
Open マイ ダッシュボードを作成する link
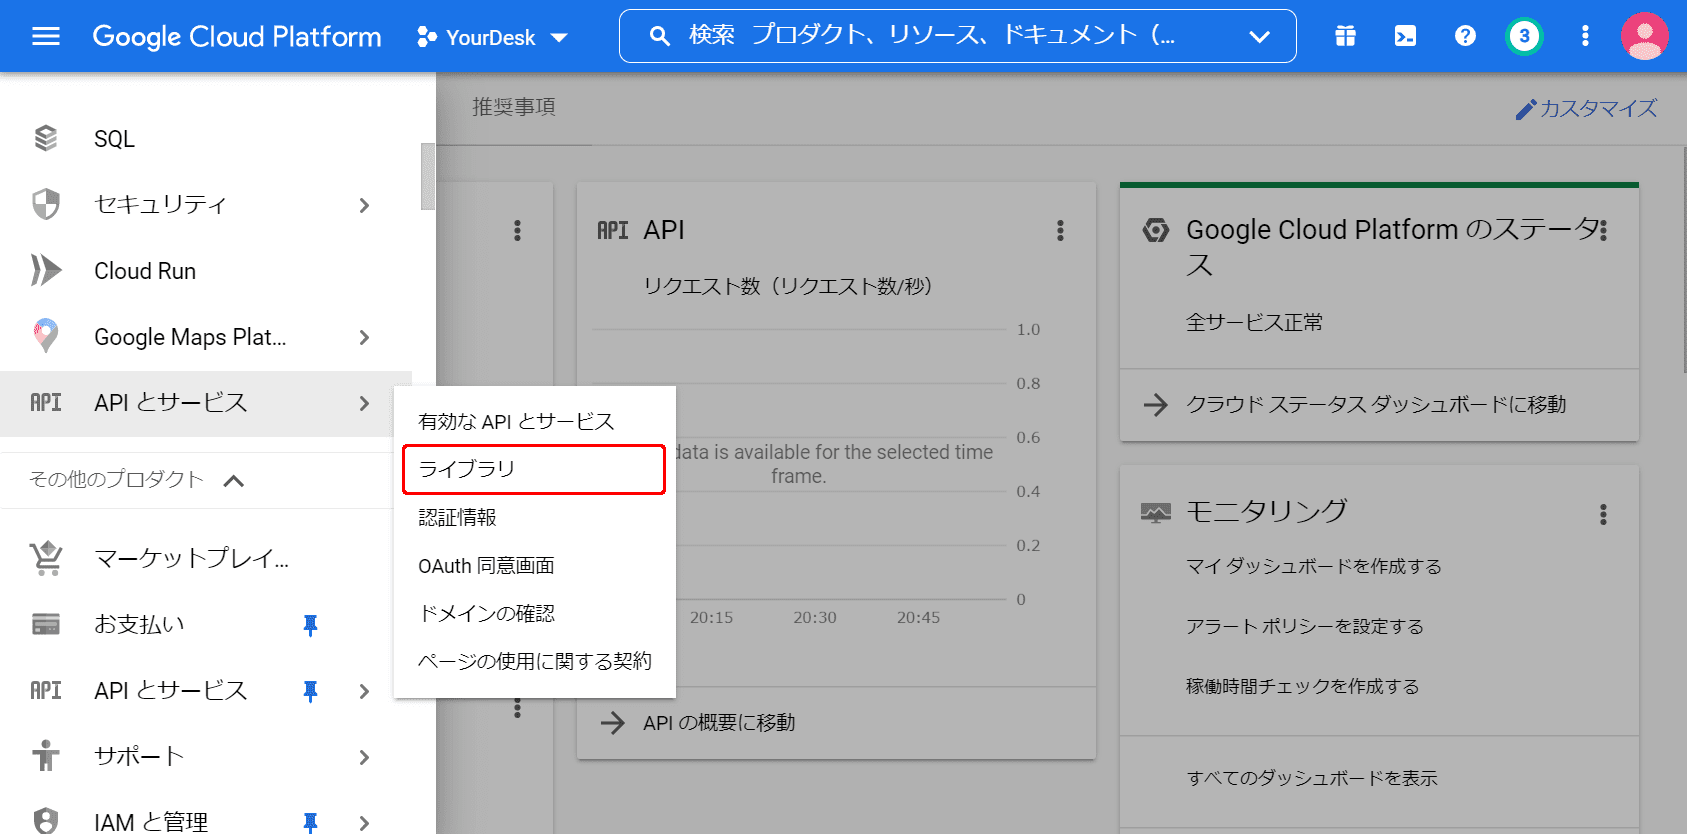[1314, 566]
